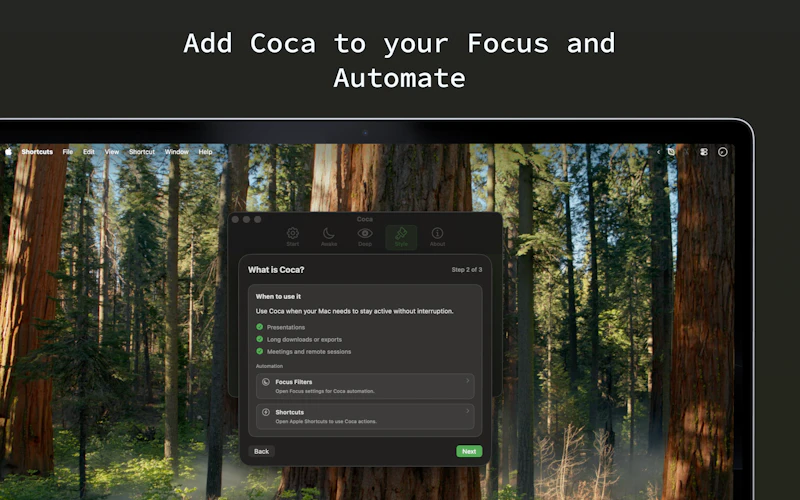Open the File menu

(x=67, y=152)
